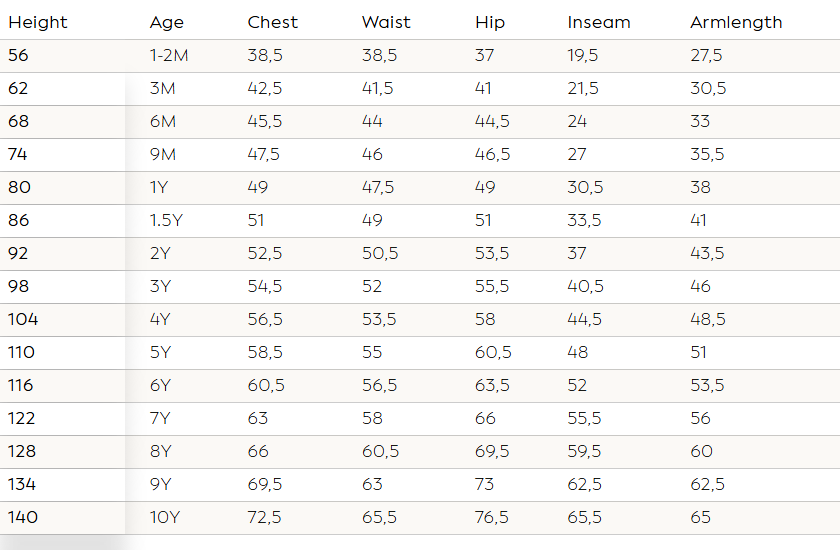The image size is (840, 550).
Task: Click inseam value 44,5 in 4Y row
Action: point(584,320)
